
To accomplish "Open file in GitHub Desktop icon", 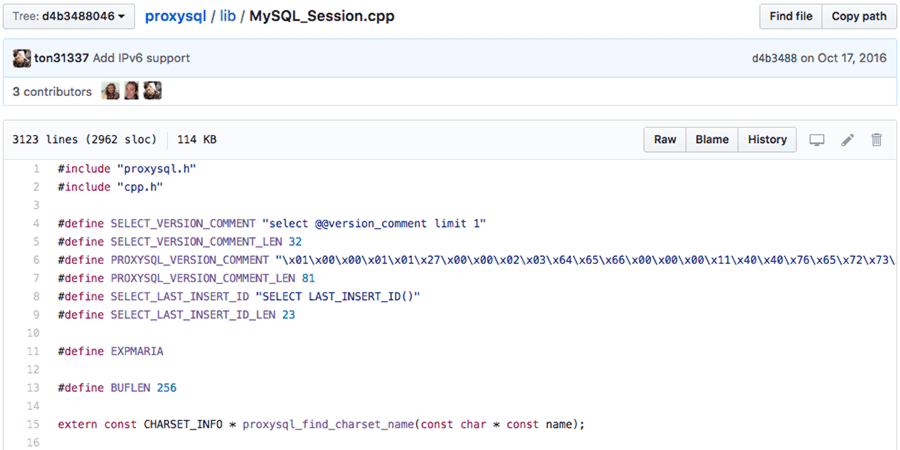I will [817, 140].
